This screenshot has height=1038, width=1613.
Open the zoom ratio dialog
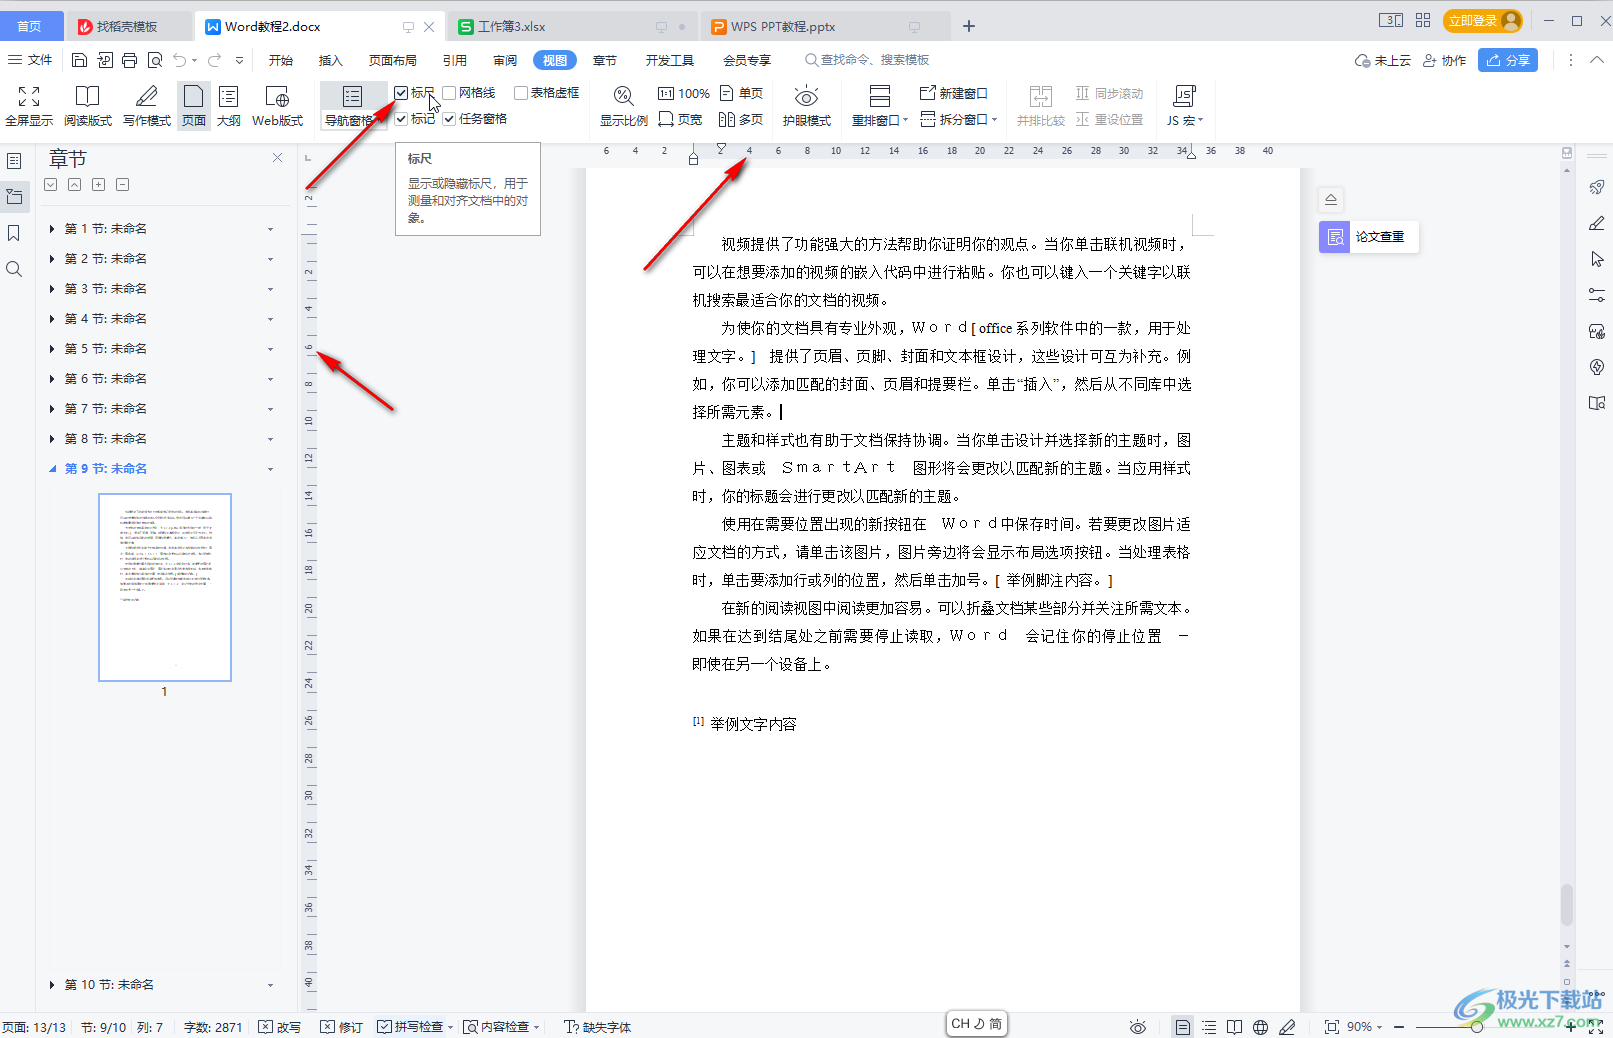(x=623, y=106)
